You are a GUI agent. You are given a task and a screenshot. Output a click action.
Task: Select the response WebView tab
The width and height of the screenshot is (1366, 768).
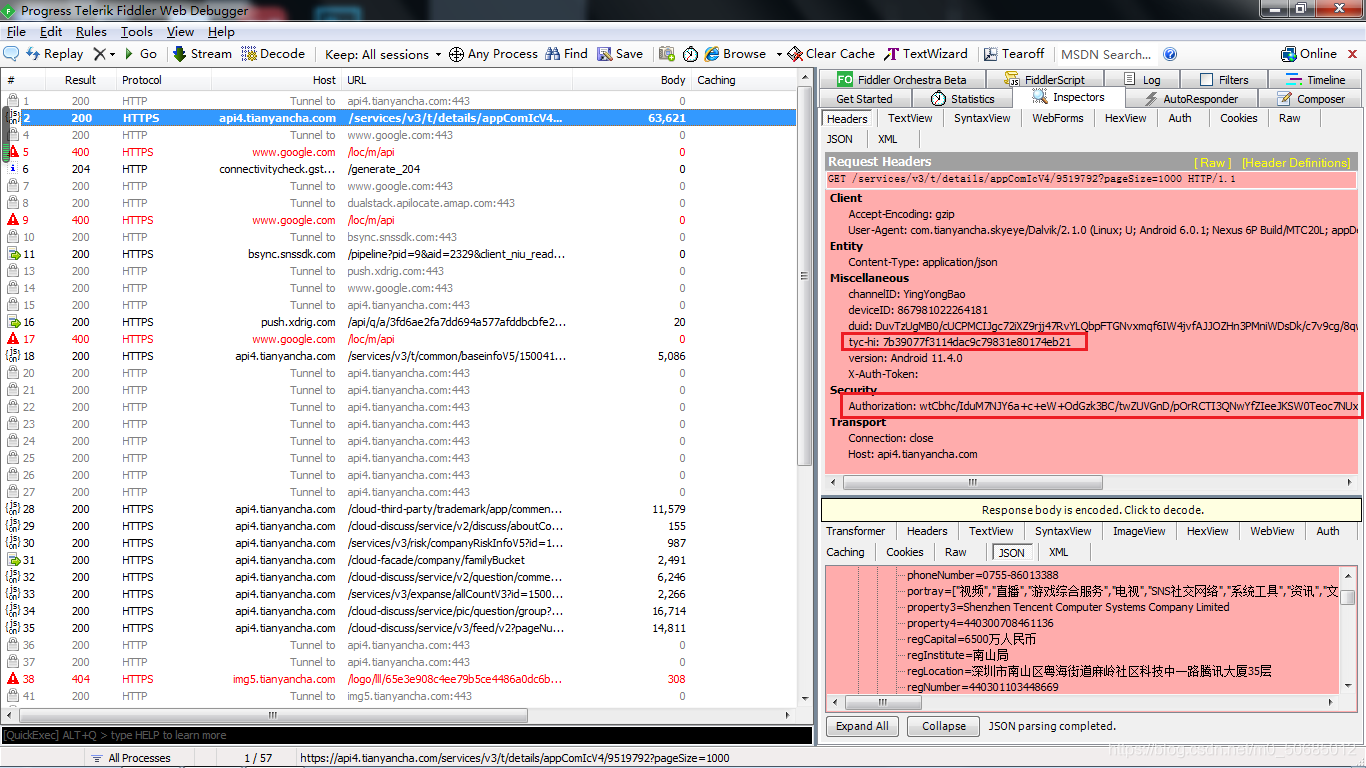click(x=1272, y=531)
